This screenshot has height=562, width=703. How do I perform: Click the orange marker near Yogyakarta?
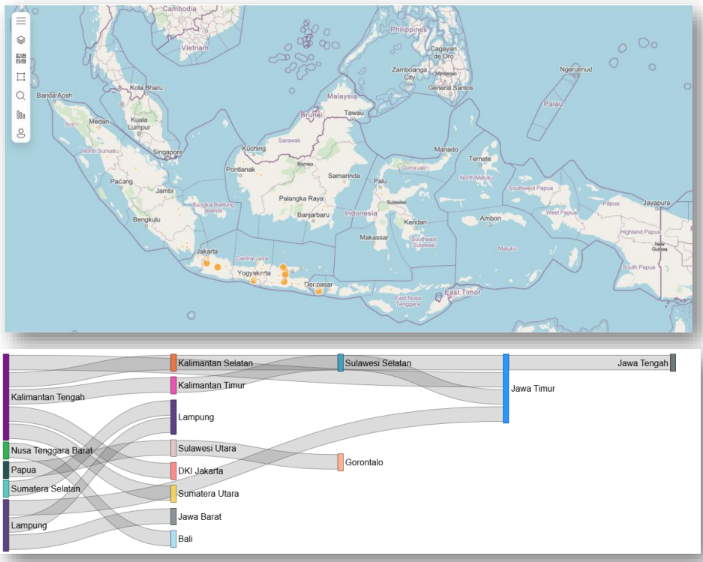coord(254,281)
